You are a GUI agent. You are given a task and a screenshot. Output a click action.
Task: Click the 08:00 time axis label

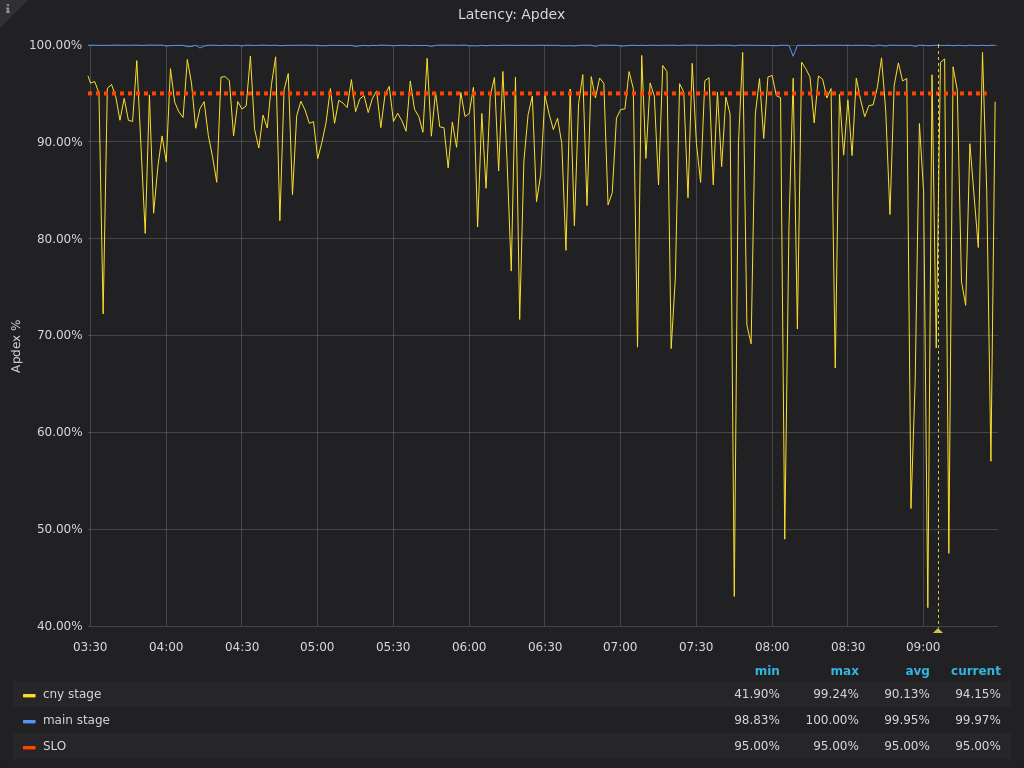click(x=772, y=647)
